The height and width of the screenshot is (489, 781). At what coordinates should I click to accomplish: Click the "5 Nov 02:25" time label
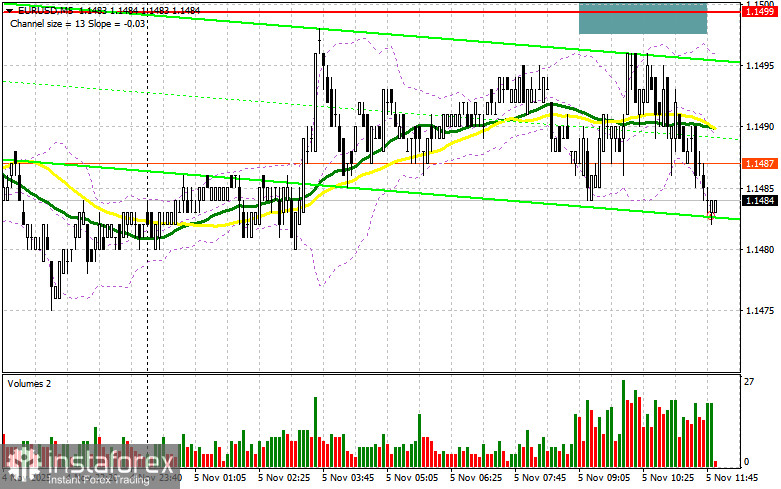(284, 478)
